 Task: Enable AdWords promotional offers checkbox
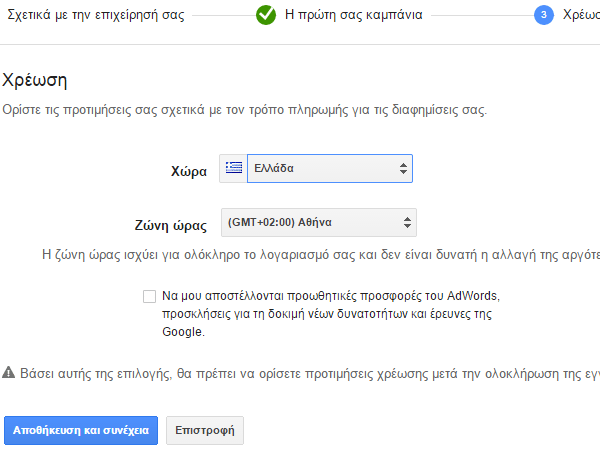pyautogui.click(x=149, y=296)
